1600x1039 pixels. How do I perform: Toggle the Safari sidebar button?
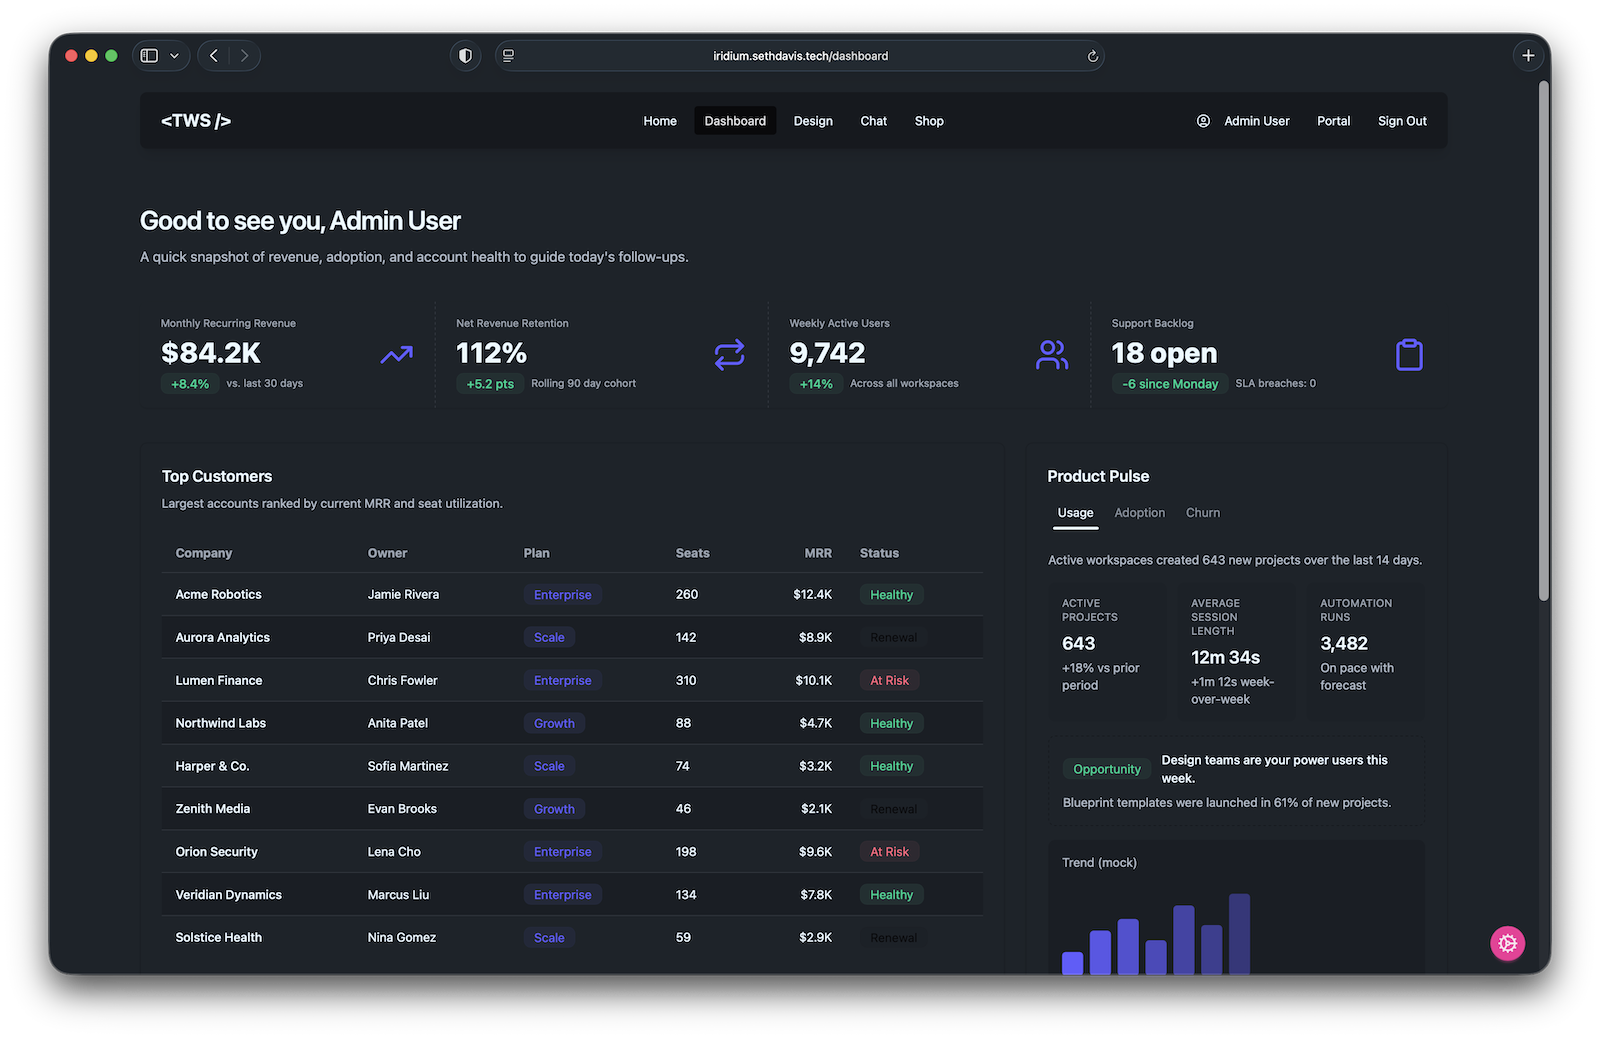149,56
